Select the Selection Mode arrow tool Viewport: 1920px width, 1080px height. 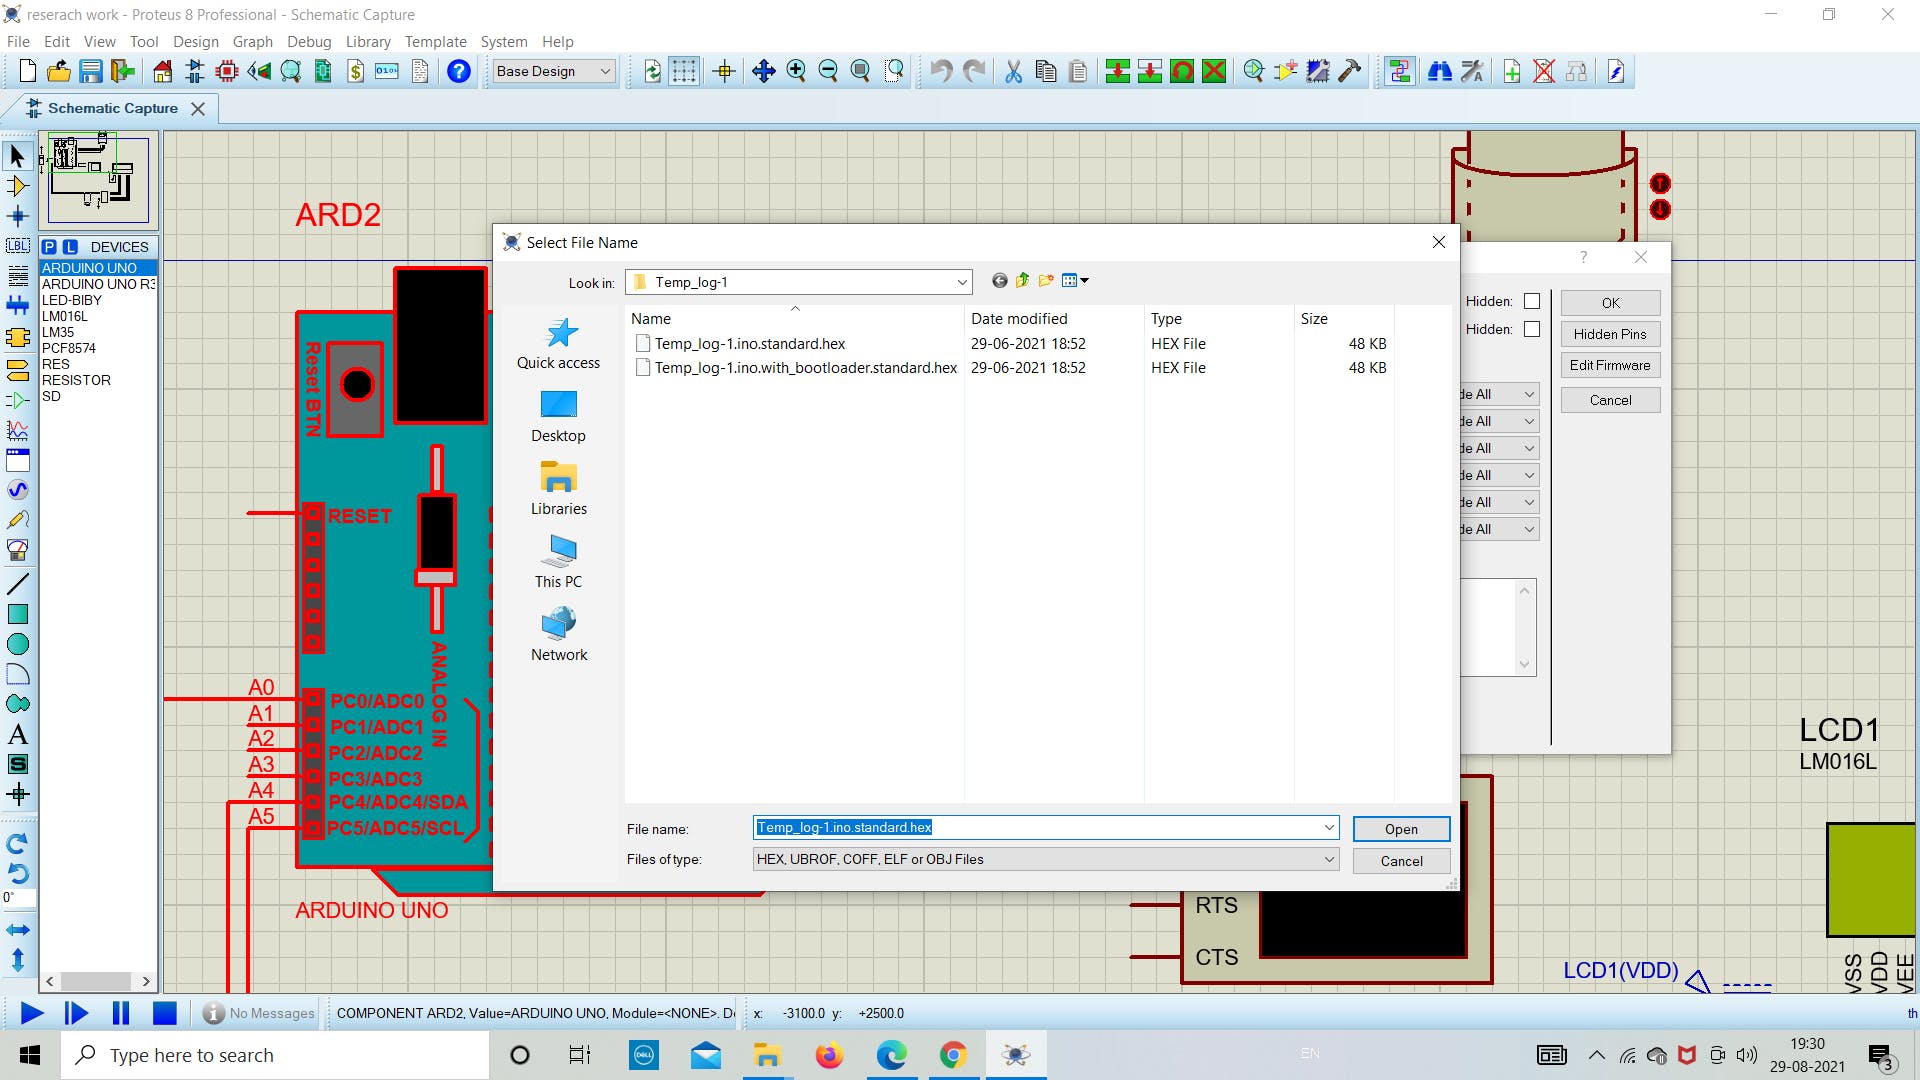click(17, 156)
